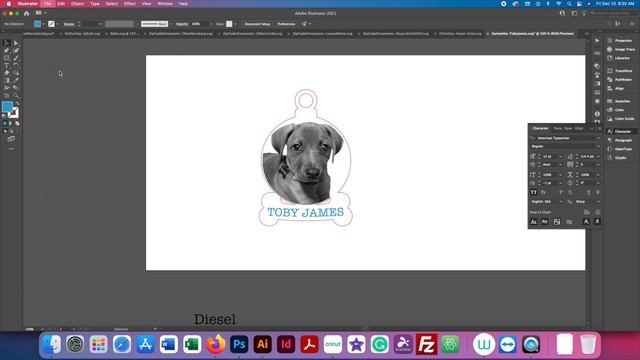
Task: Open fill color dropdown in control bar
Action: tap(43, 24)
